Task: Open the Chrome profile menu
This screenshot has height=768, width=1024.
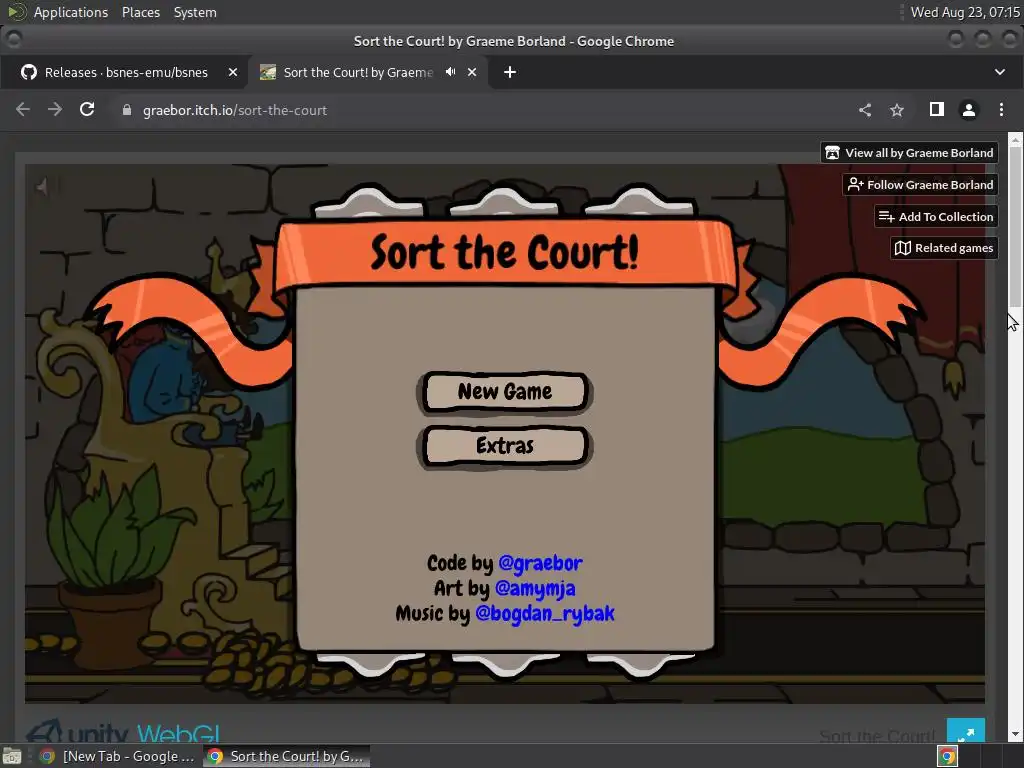Action: click(x=968, y=110)
